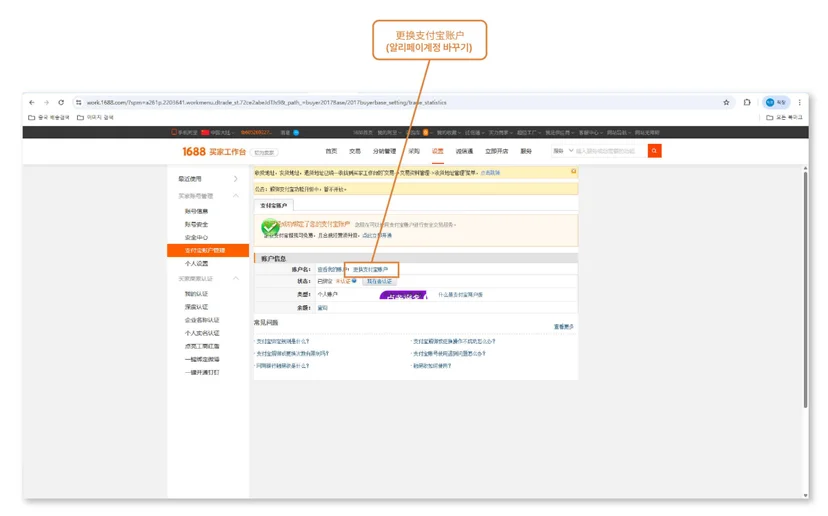Click the 现在去认证 button
The image size is (828, 516).
379,282
